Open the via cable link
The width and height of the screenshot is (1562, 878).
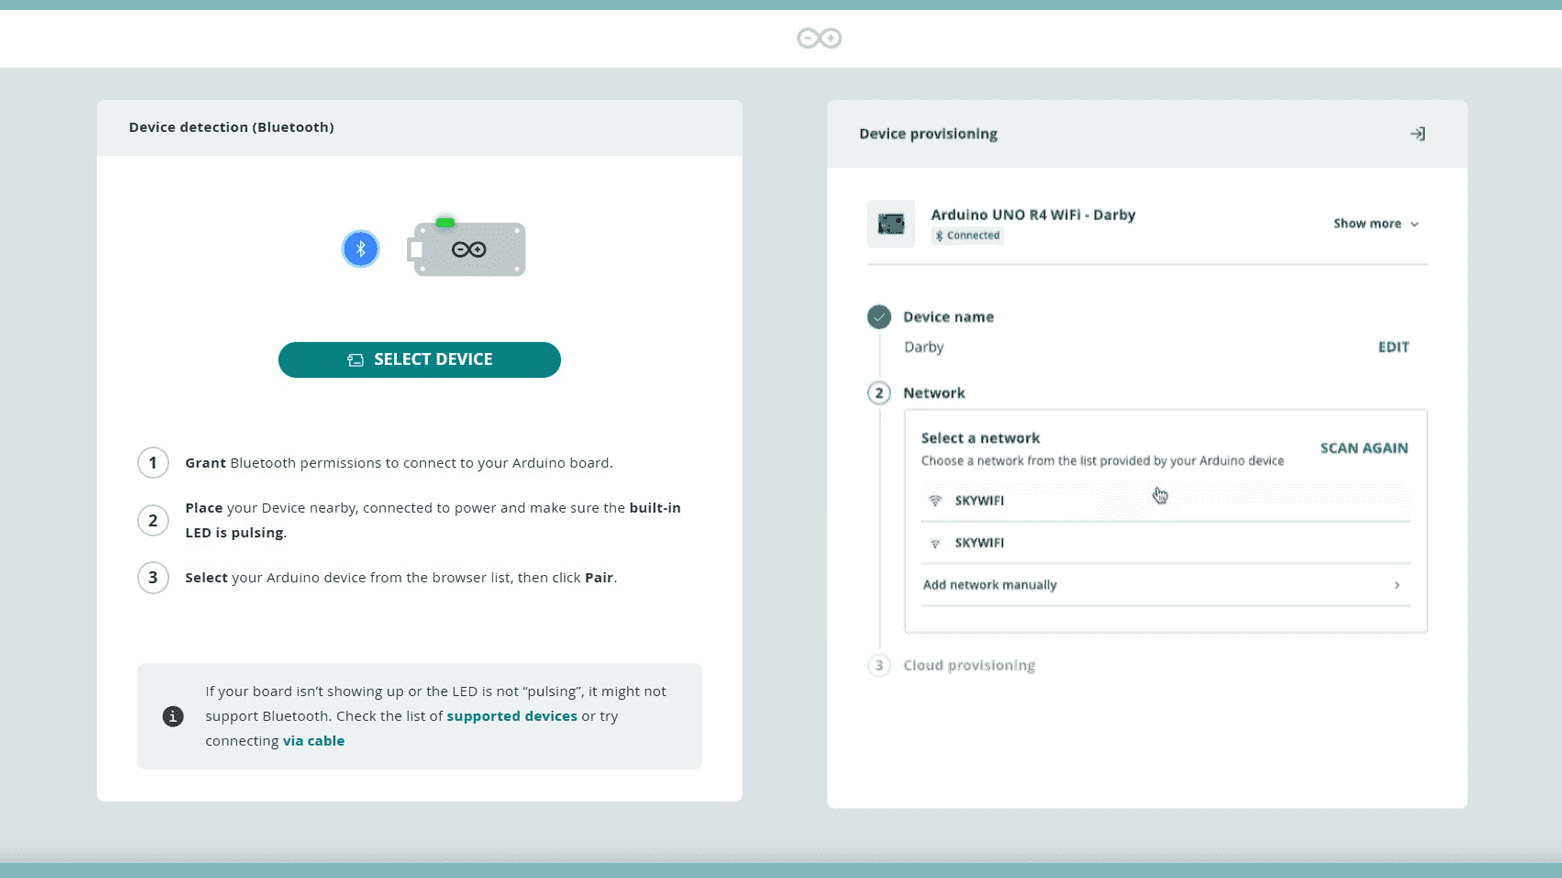(314, 741)
